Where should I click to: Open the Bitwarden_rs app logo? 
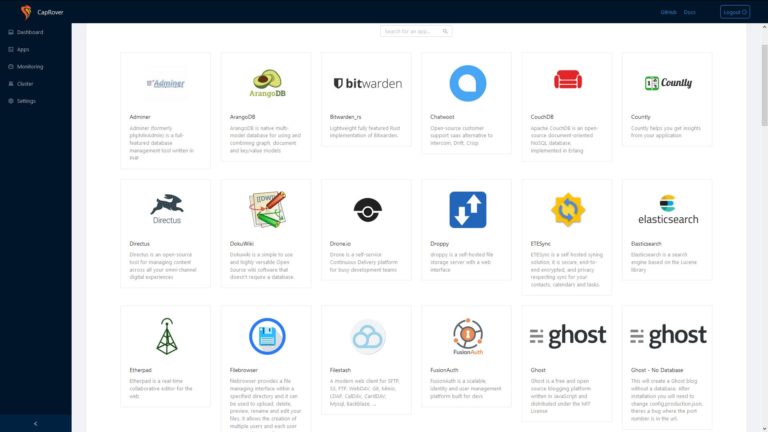coord(366,83)
